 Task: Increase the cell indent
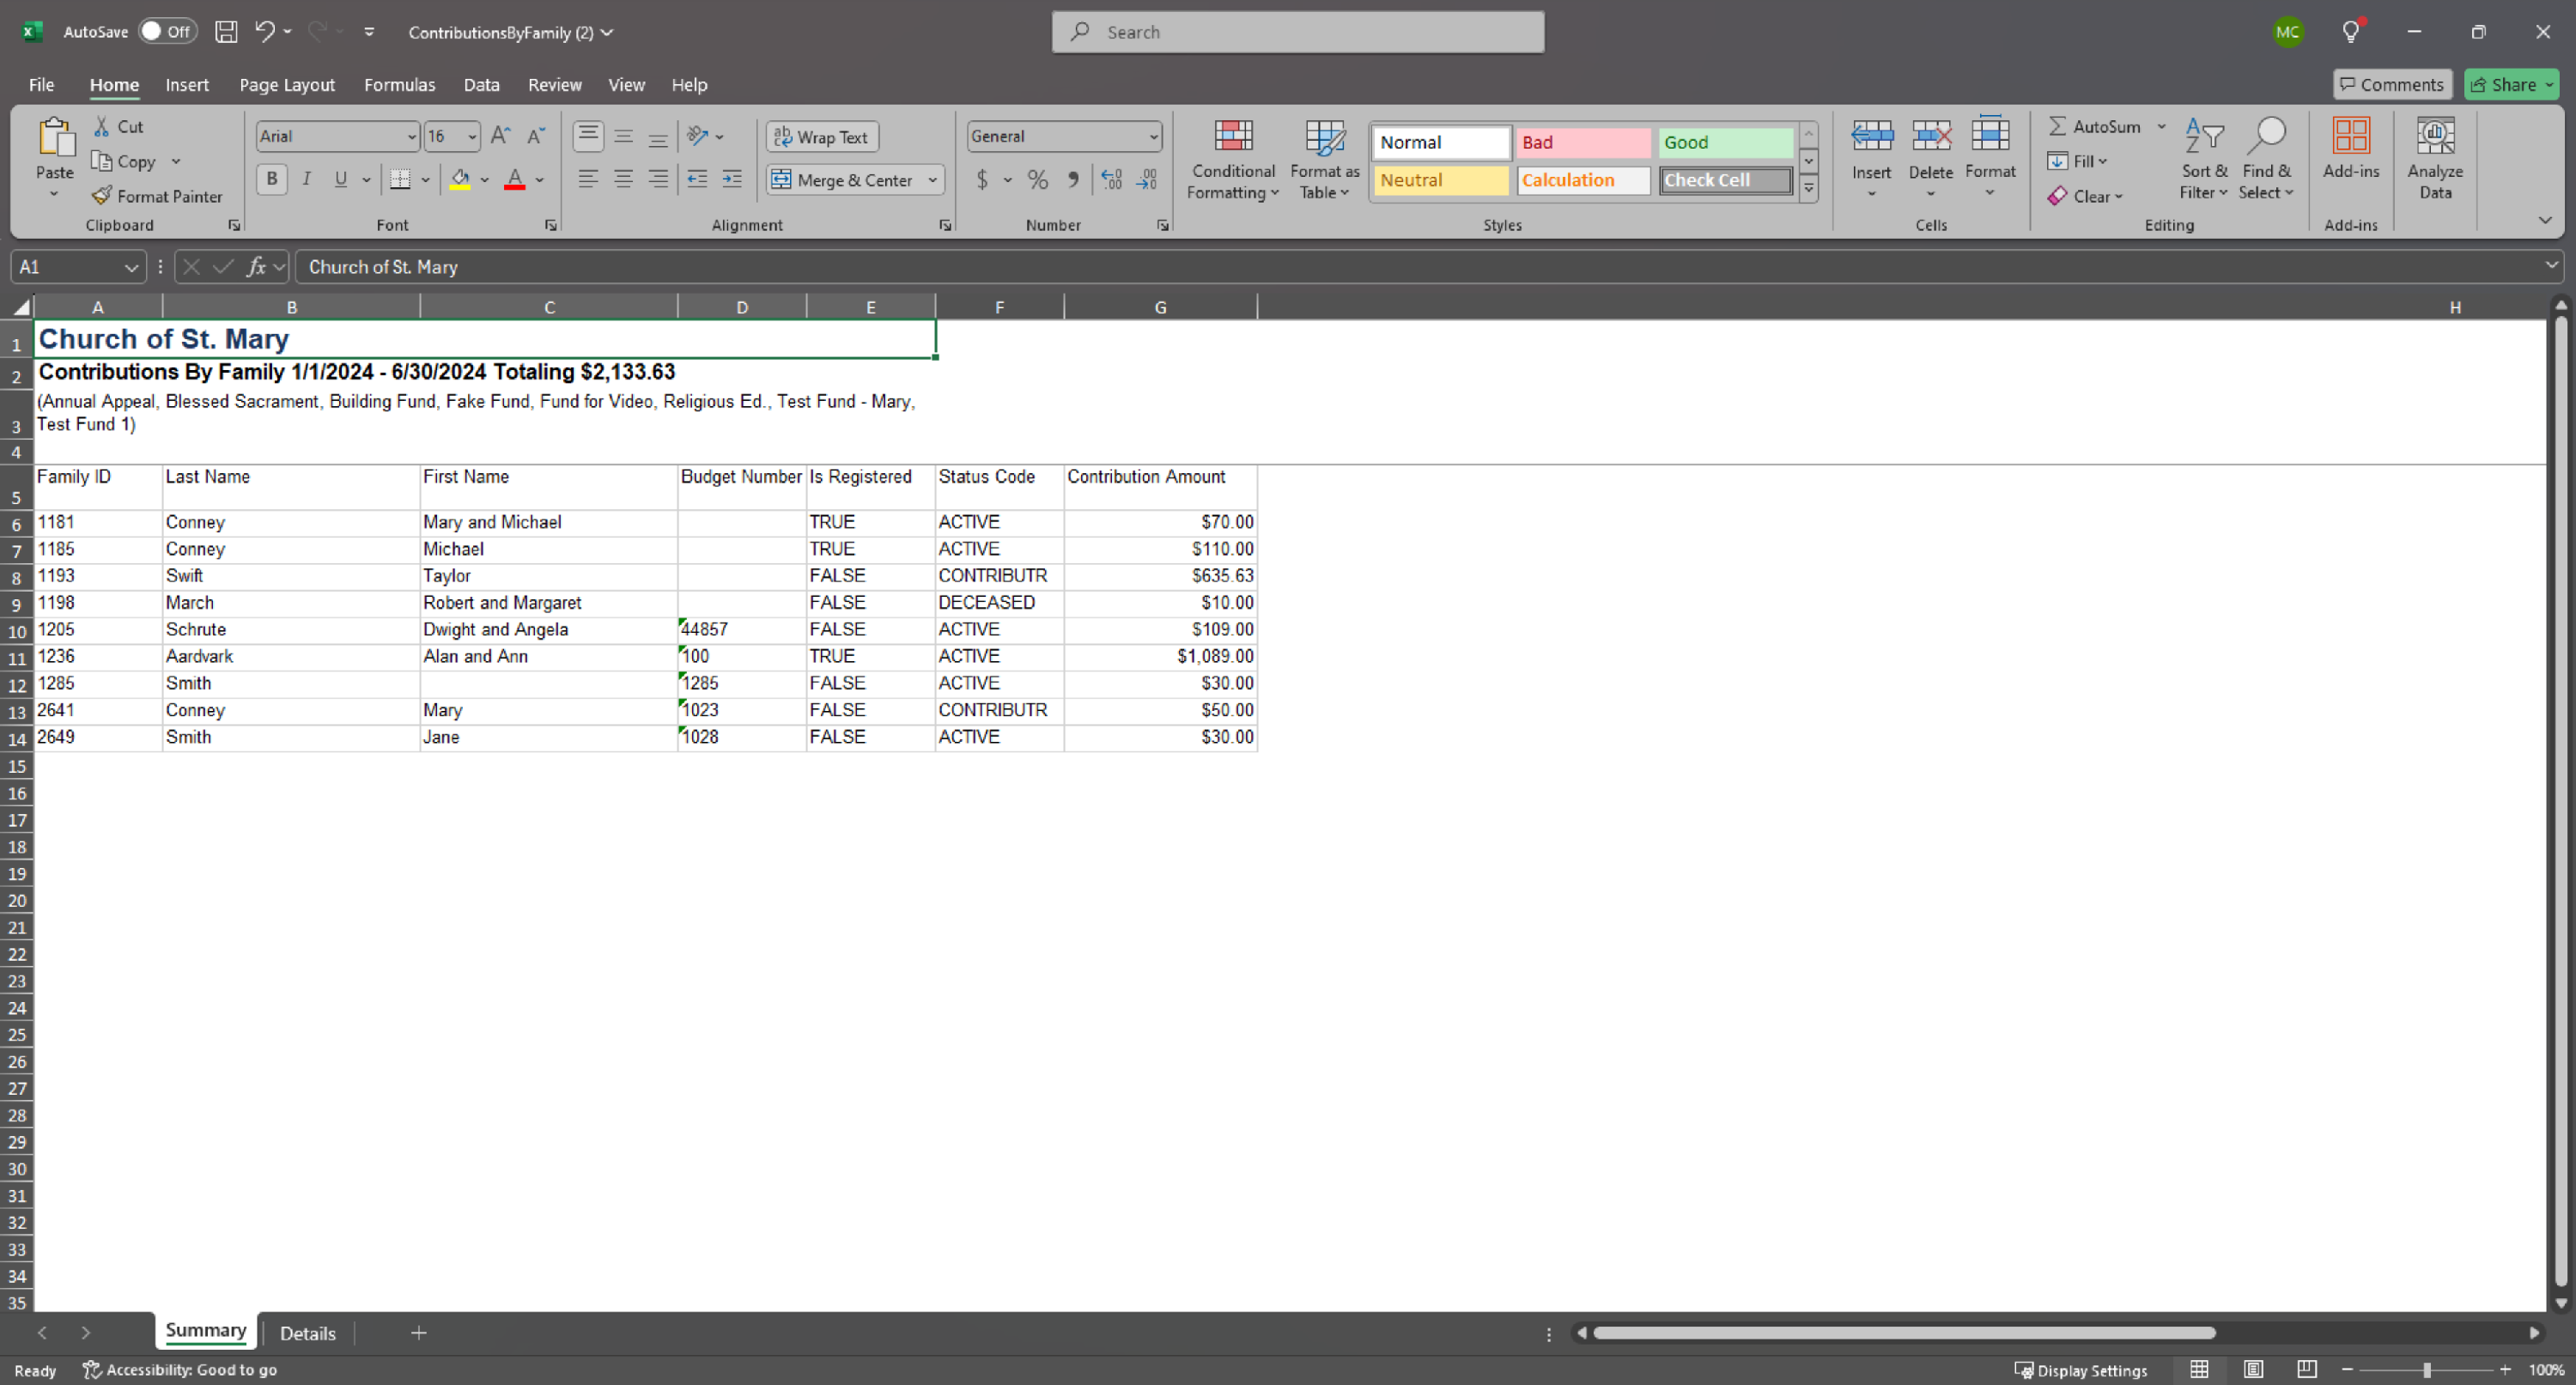732,180
